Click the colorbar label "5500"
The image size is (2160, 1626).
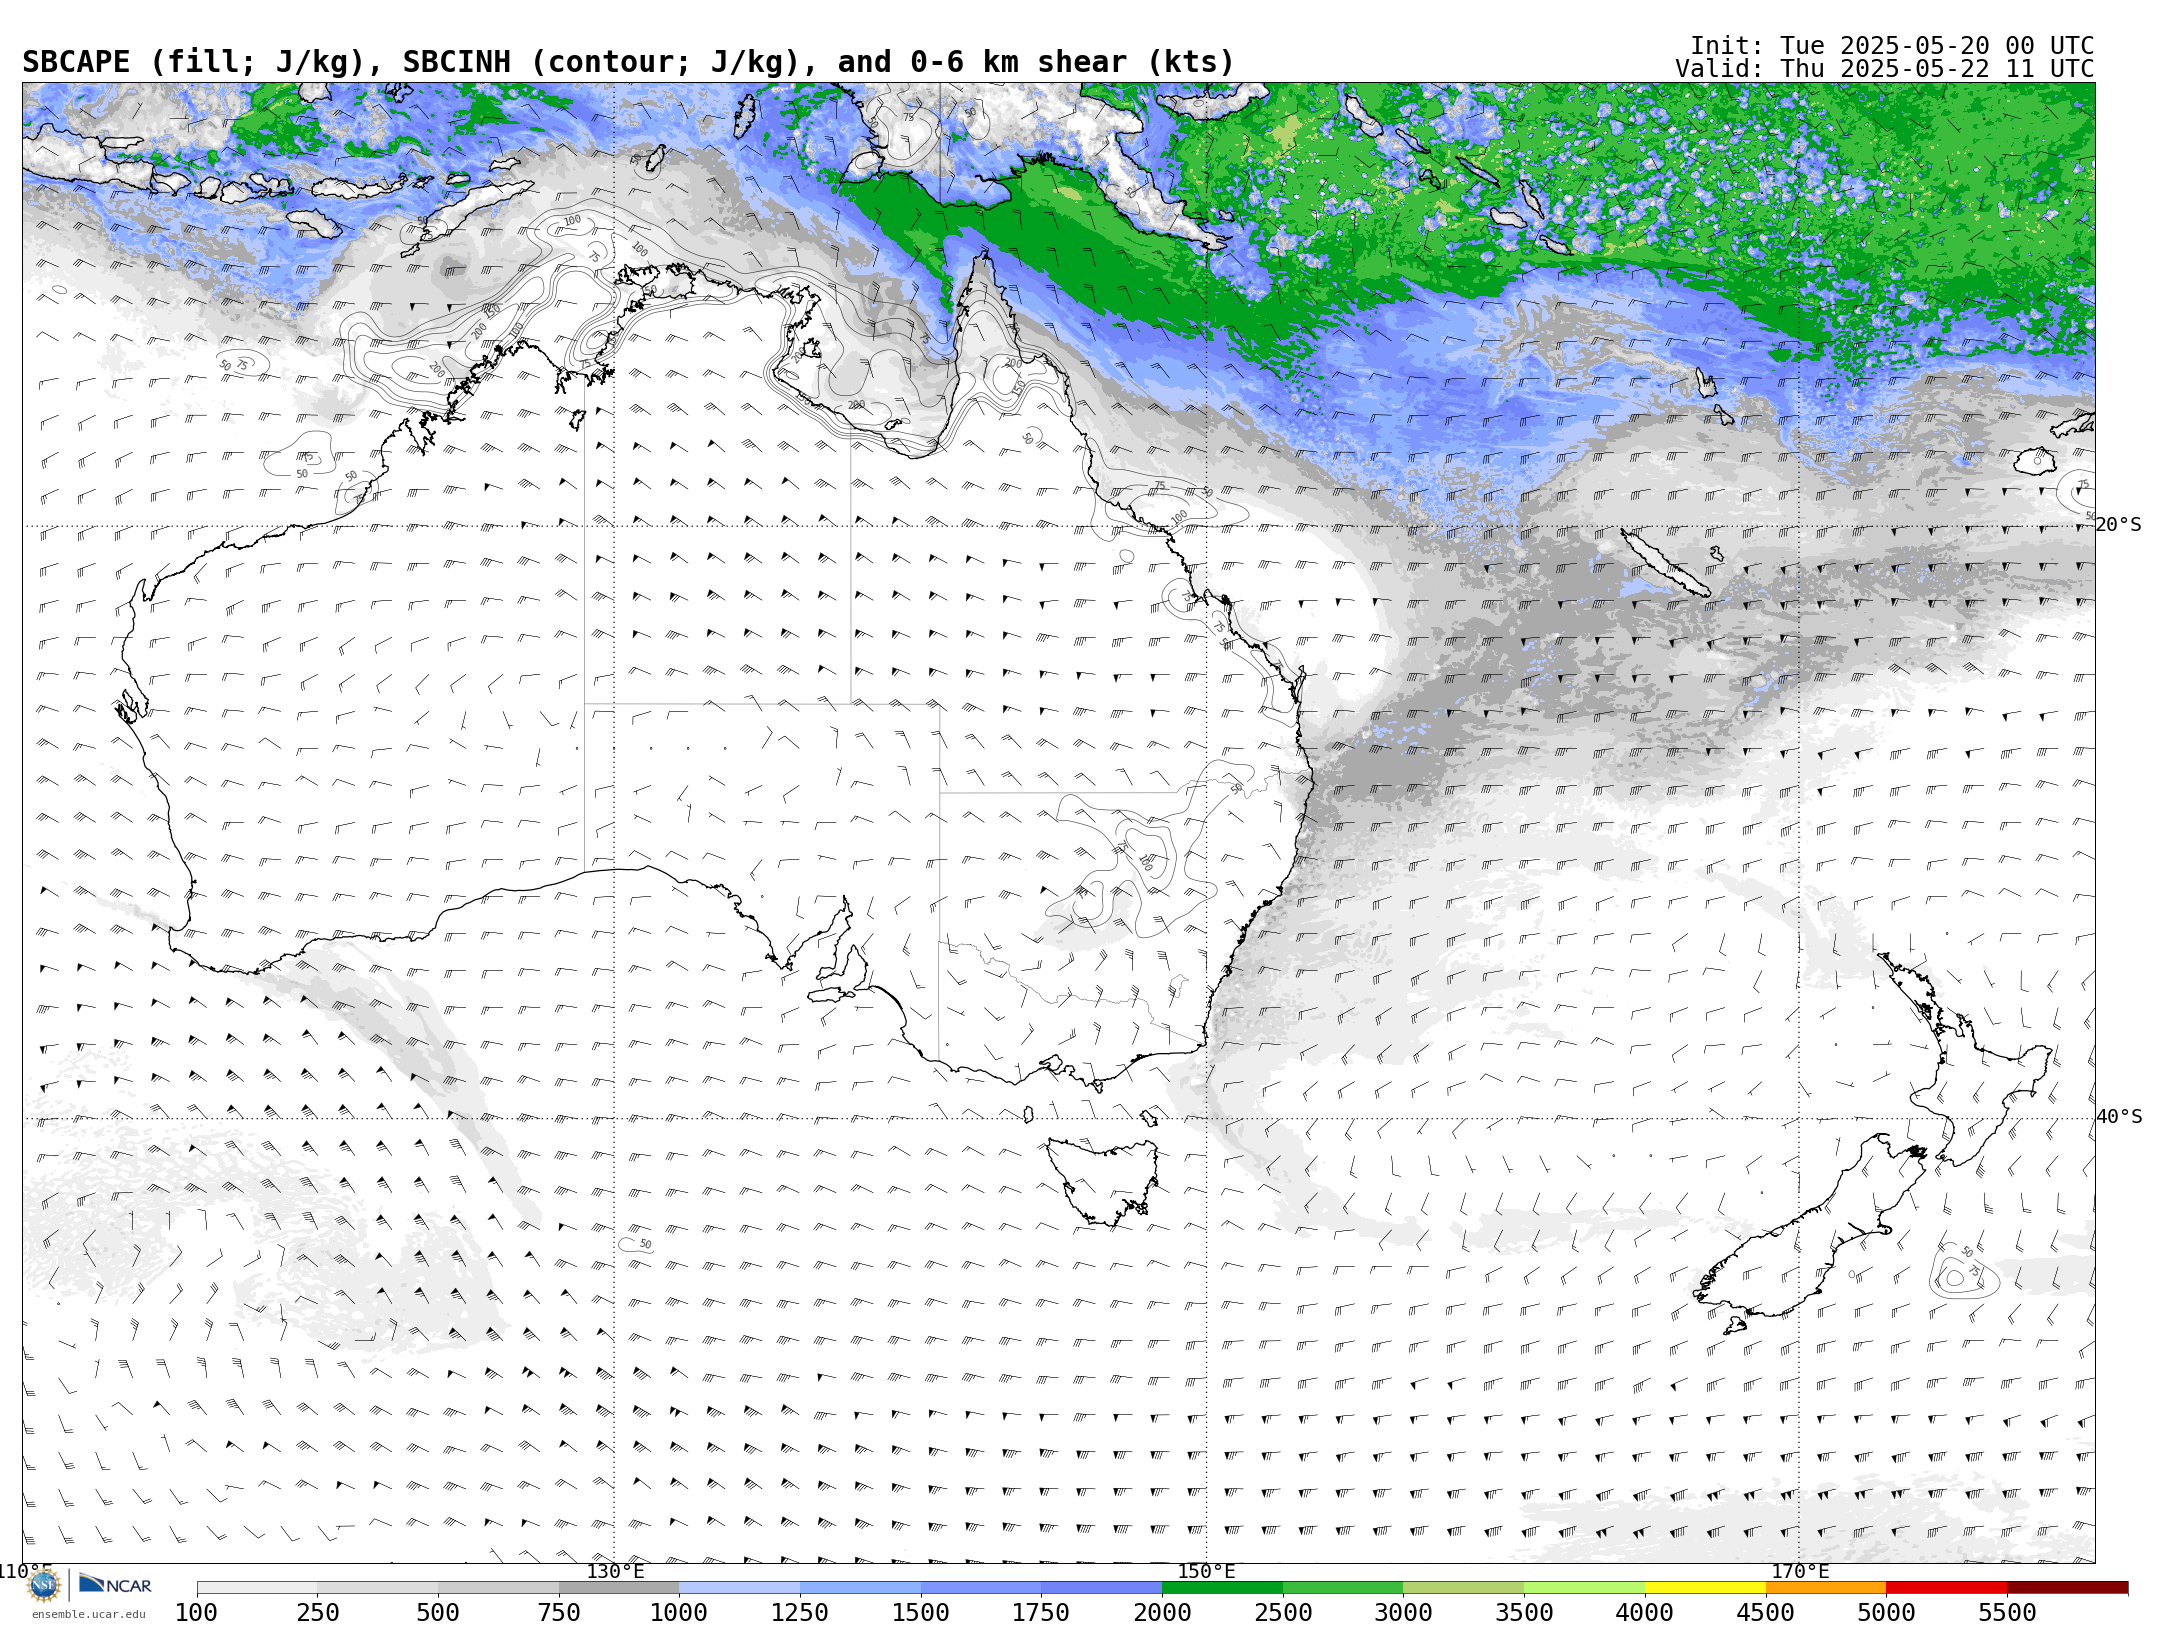pyautogui.click(x=2008, y=1613)
